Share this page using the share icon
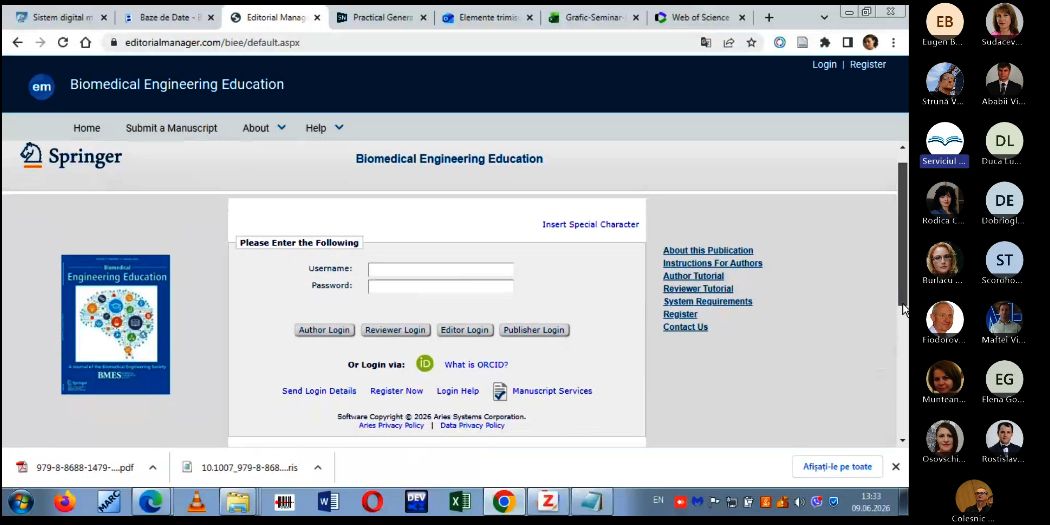Screen dimensions: 1050x525 click(729, 42)
